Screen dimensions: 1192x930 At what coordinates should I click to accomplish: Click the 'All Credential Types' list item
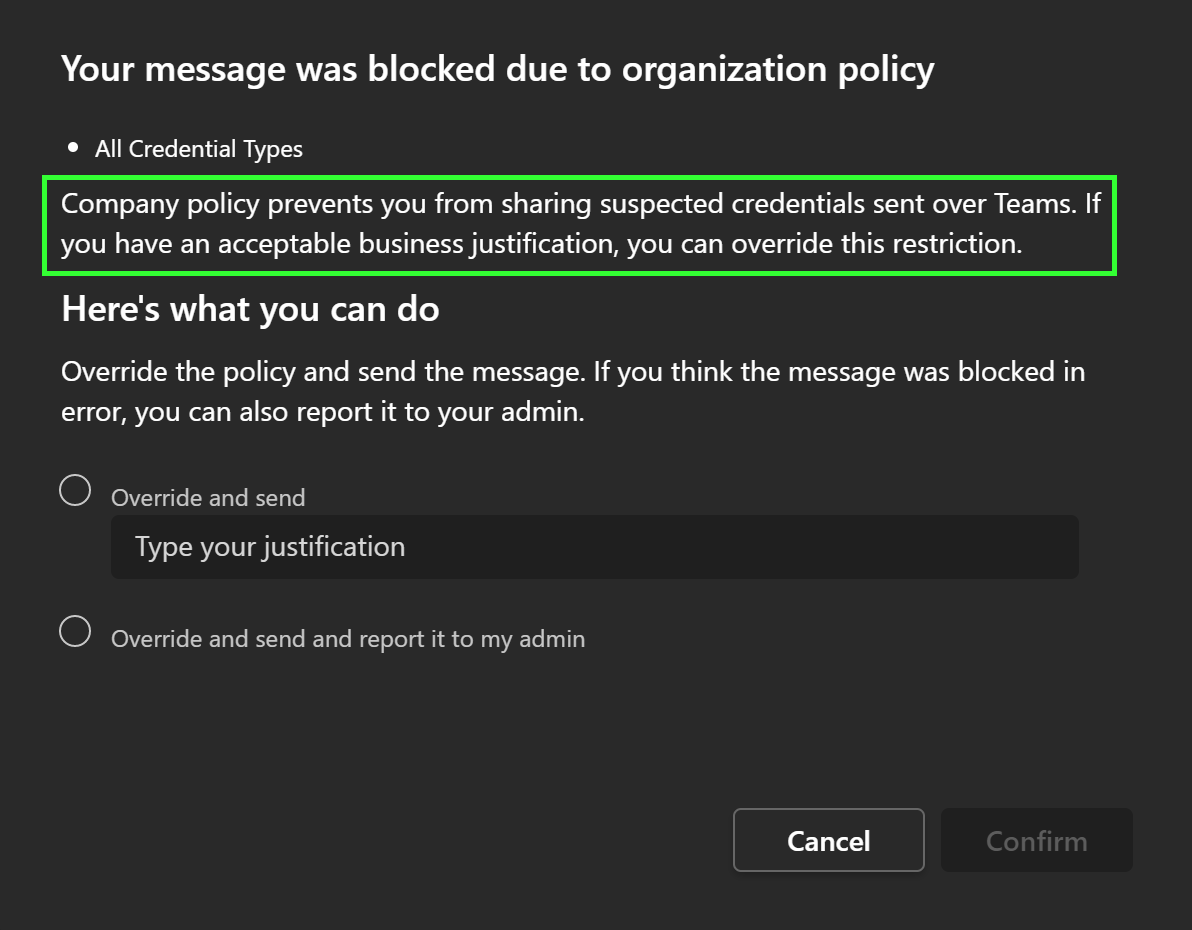[198, 149]
